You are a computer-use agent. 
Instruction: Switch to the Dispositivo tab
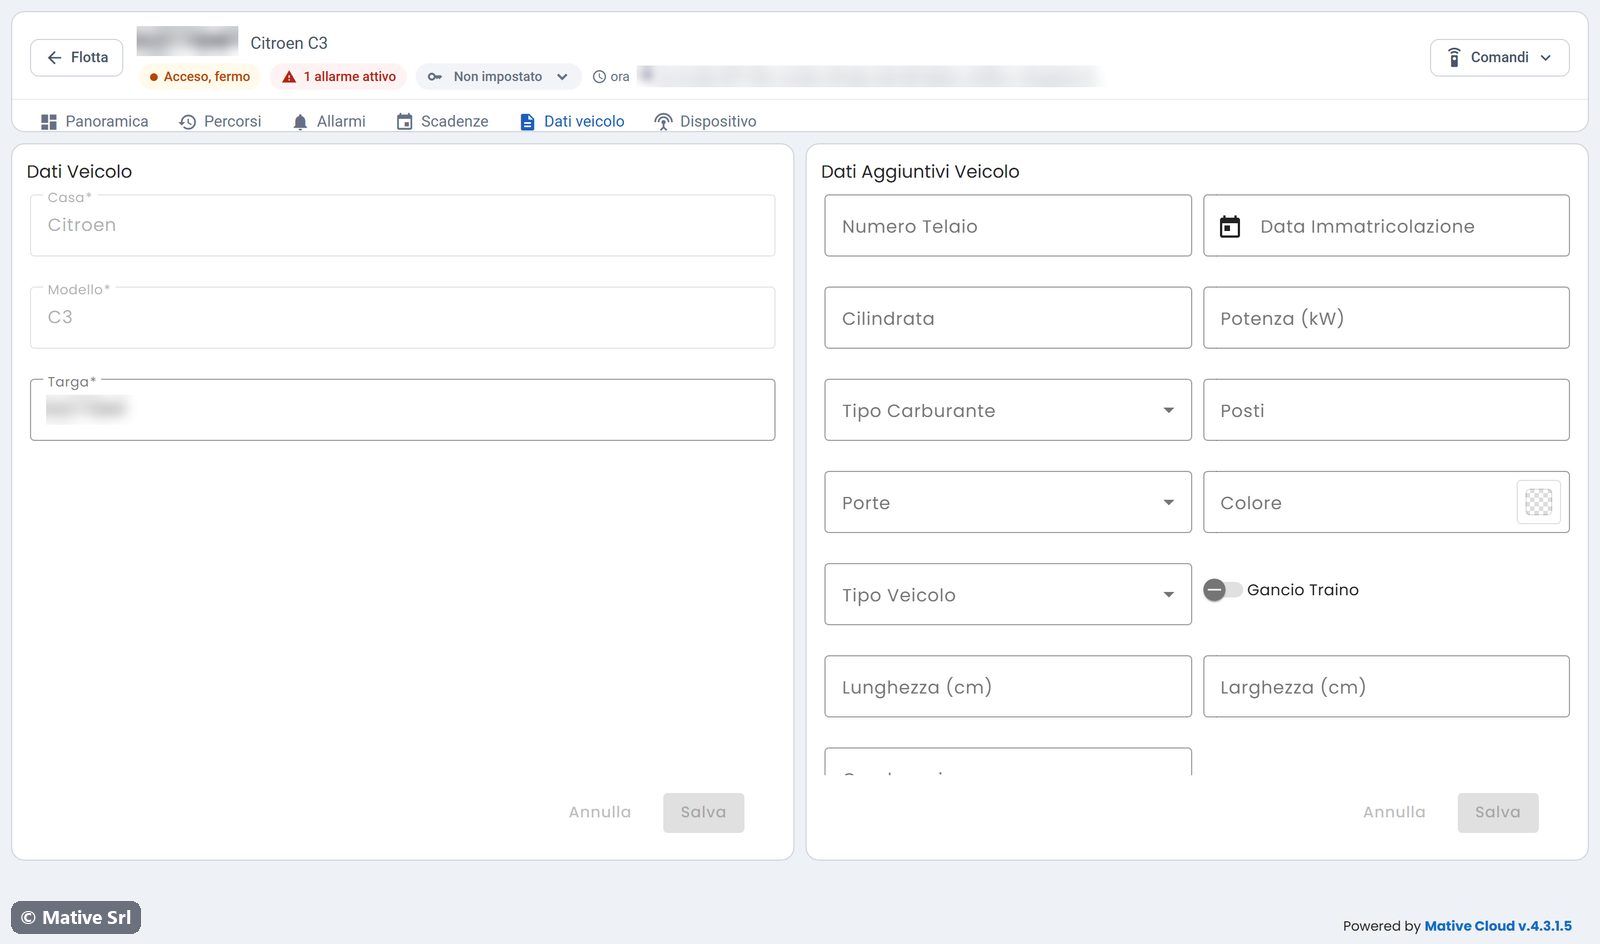tap(705, 121)
